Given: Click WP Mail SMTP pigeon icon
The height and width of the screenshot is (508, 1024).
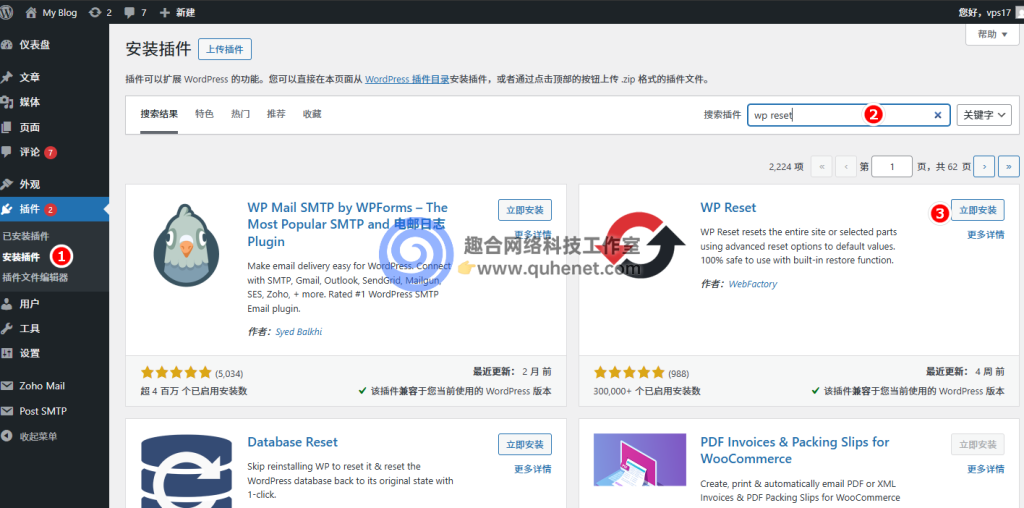Looking at the screenshot, I should [x=186, y=245].
